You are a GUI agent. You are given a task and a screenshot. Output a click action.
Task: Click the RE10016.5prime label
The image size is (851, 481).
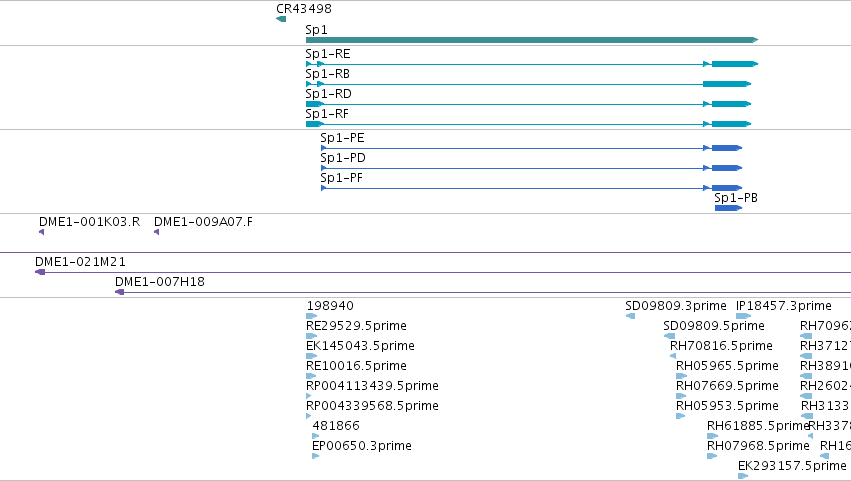pyautogui.click(x=357, y=366)
